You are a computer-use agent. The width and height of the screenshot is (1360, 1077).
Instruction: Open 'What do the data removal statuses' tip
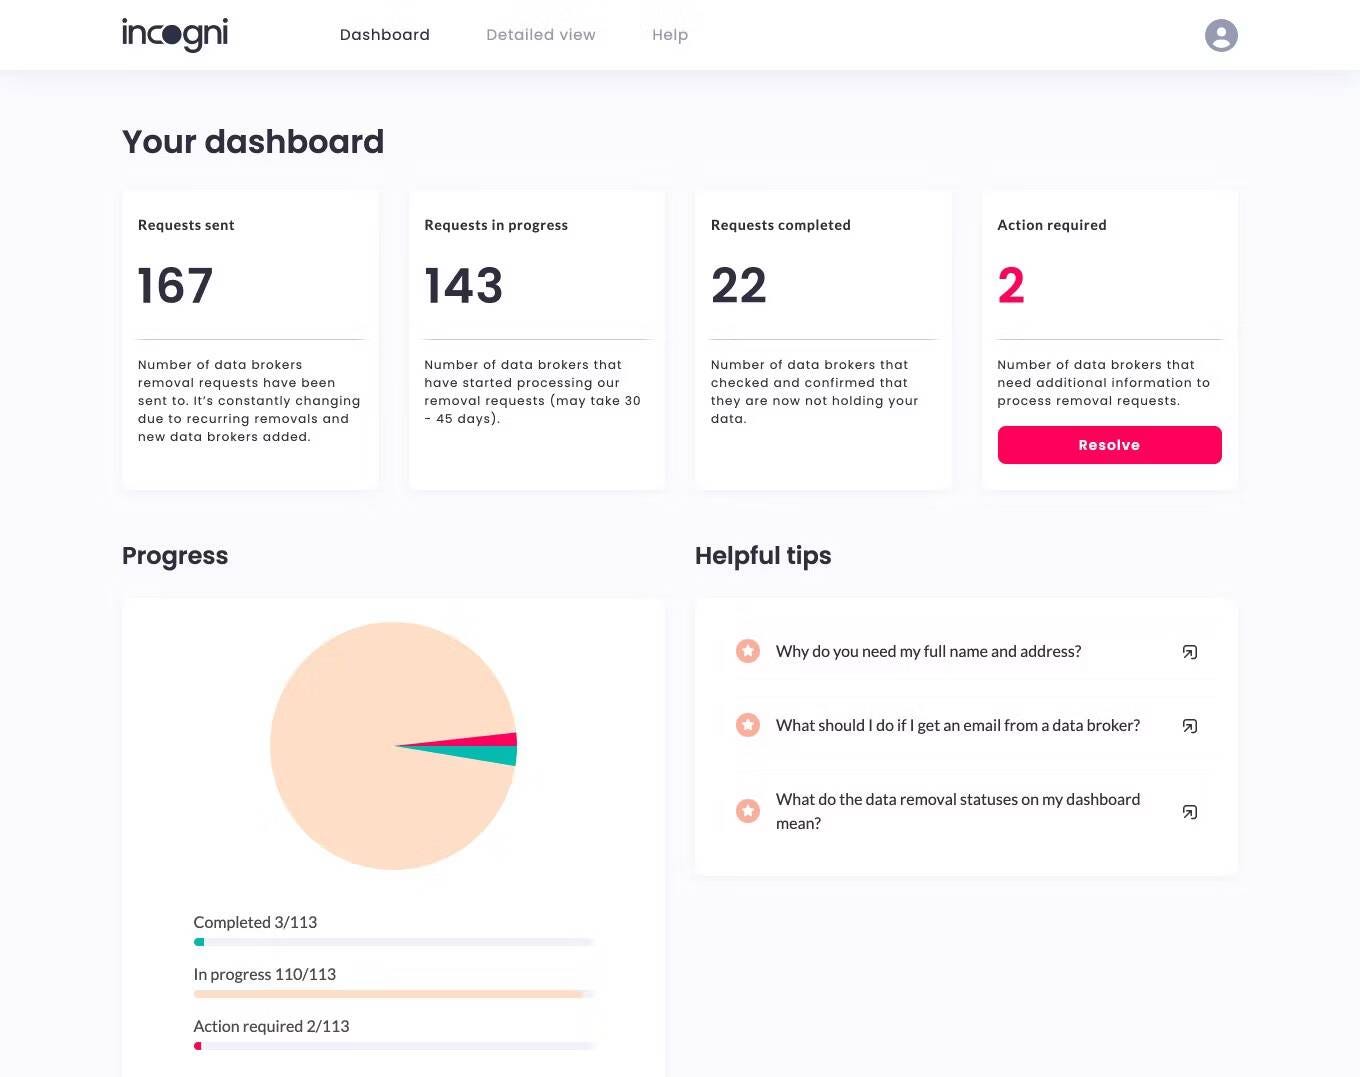click(x=958, y=811)
